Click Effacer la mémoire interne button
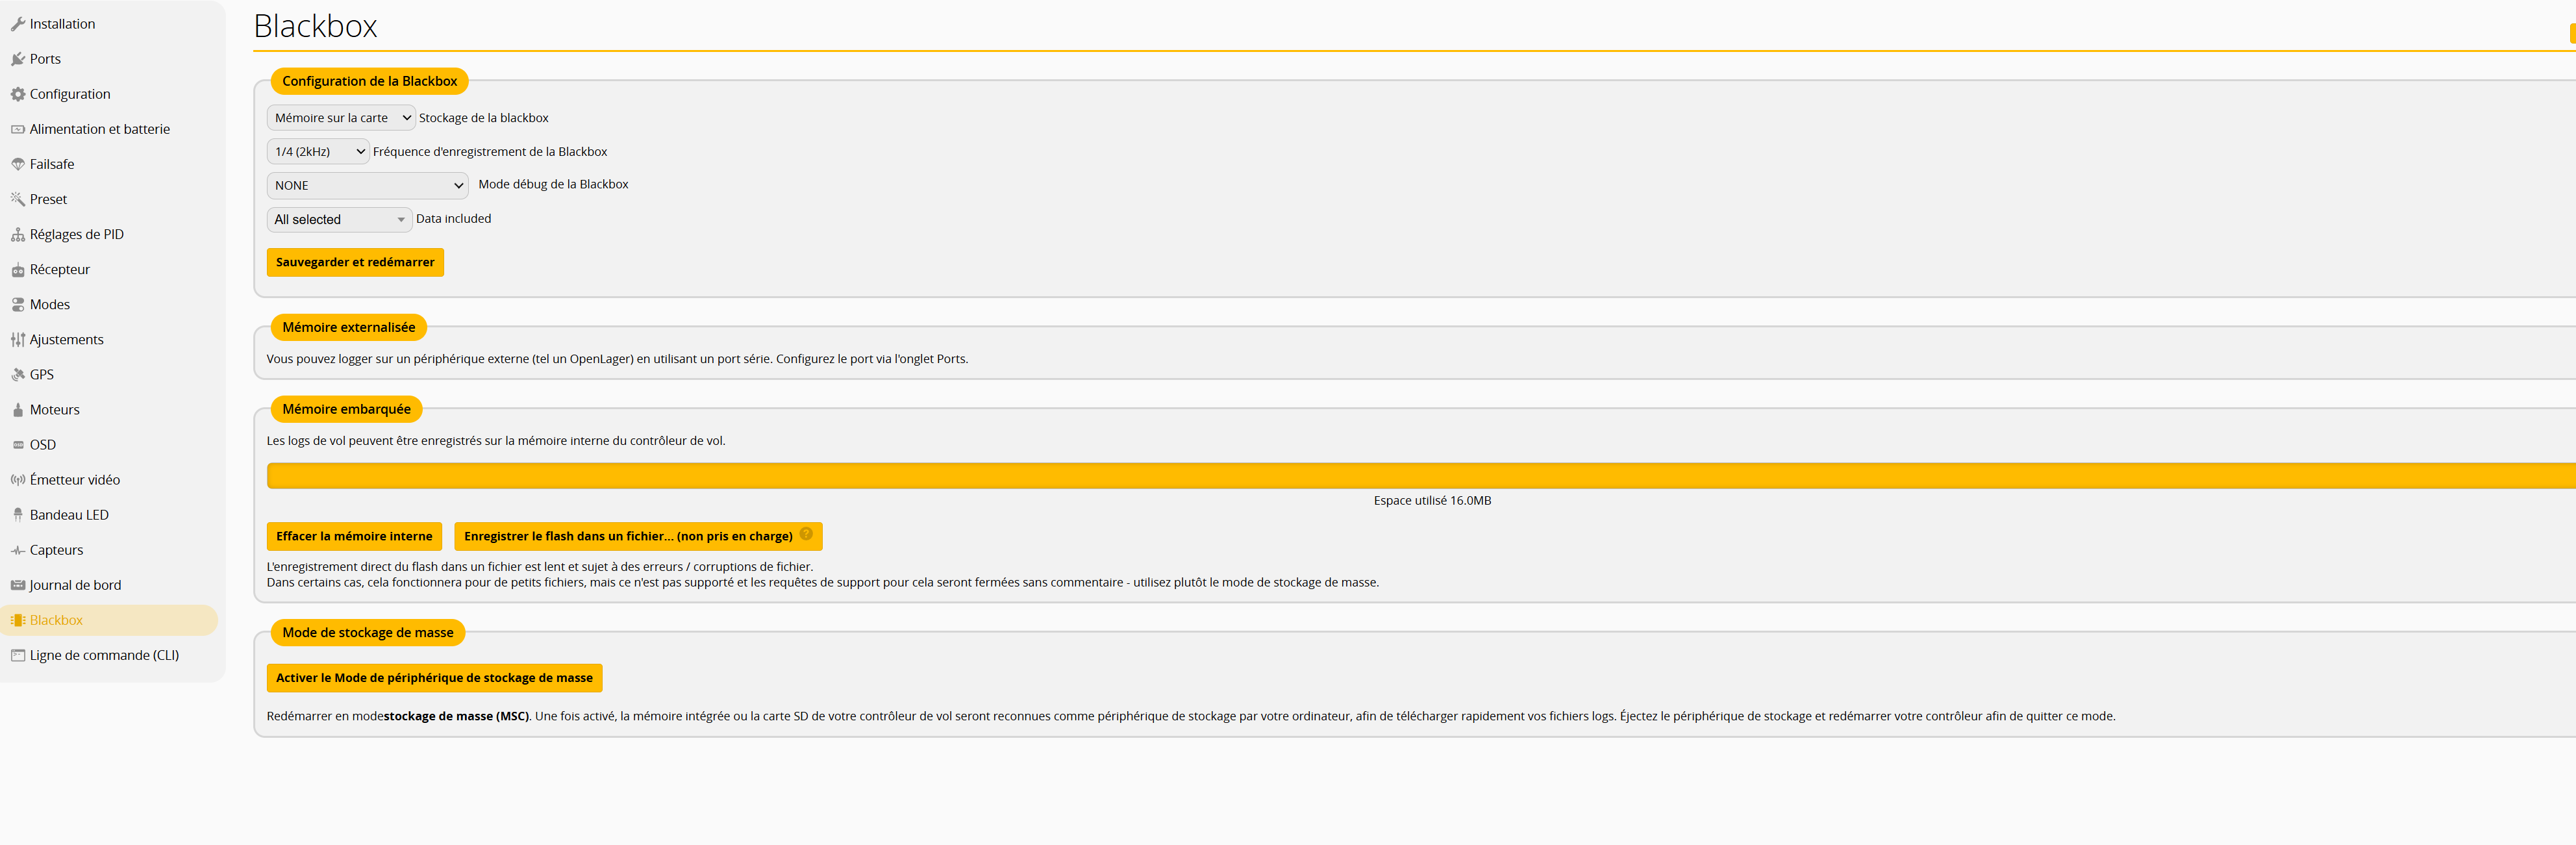The width and height of the screenshot is (2576, 845). 354,537
